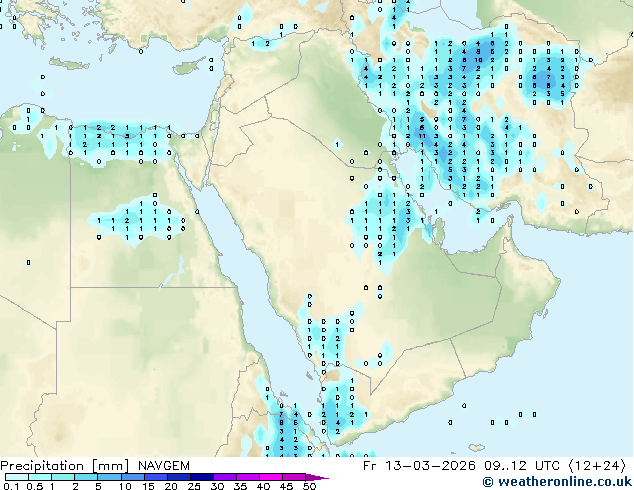Click the purple arrow tip above 50

[317, 477]
